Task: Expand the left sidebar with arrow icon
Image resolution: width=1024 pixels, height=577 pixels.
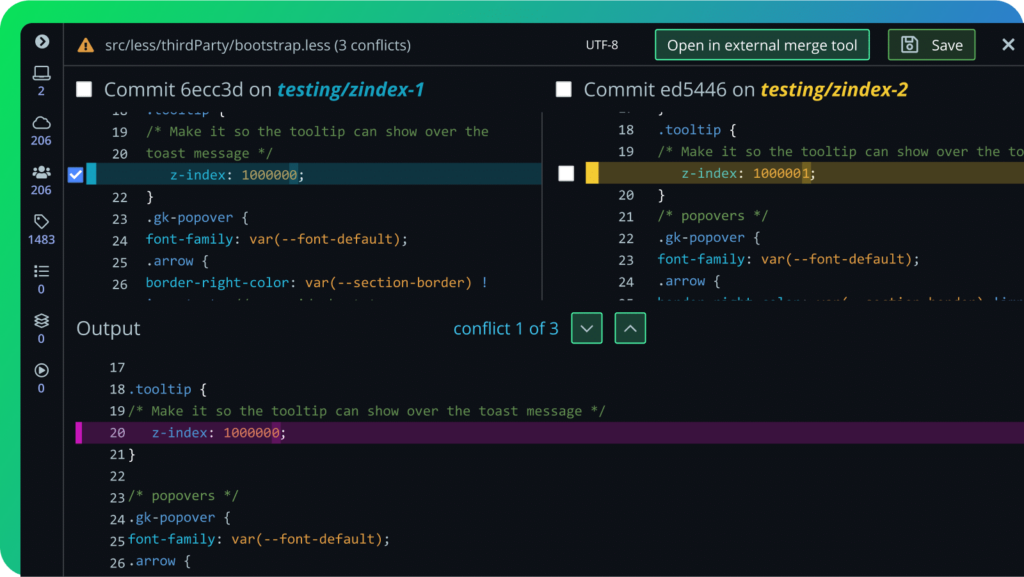Action: coord(42,41)
